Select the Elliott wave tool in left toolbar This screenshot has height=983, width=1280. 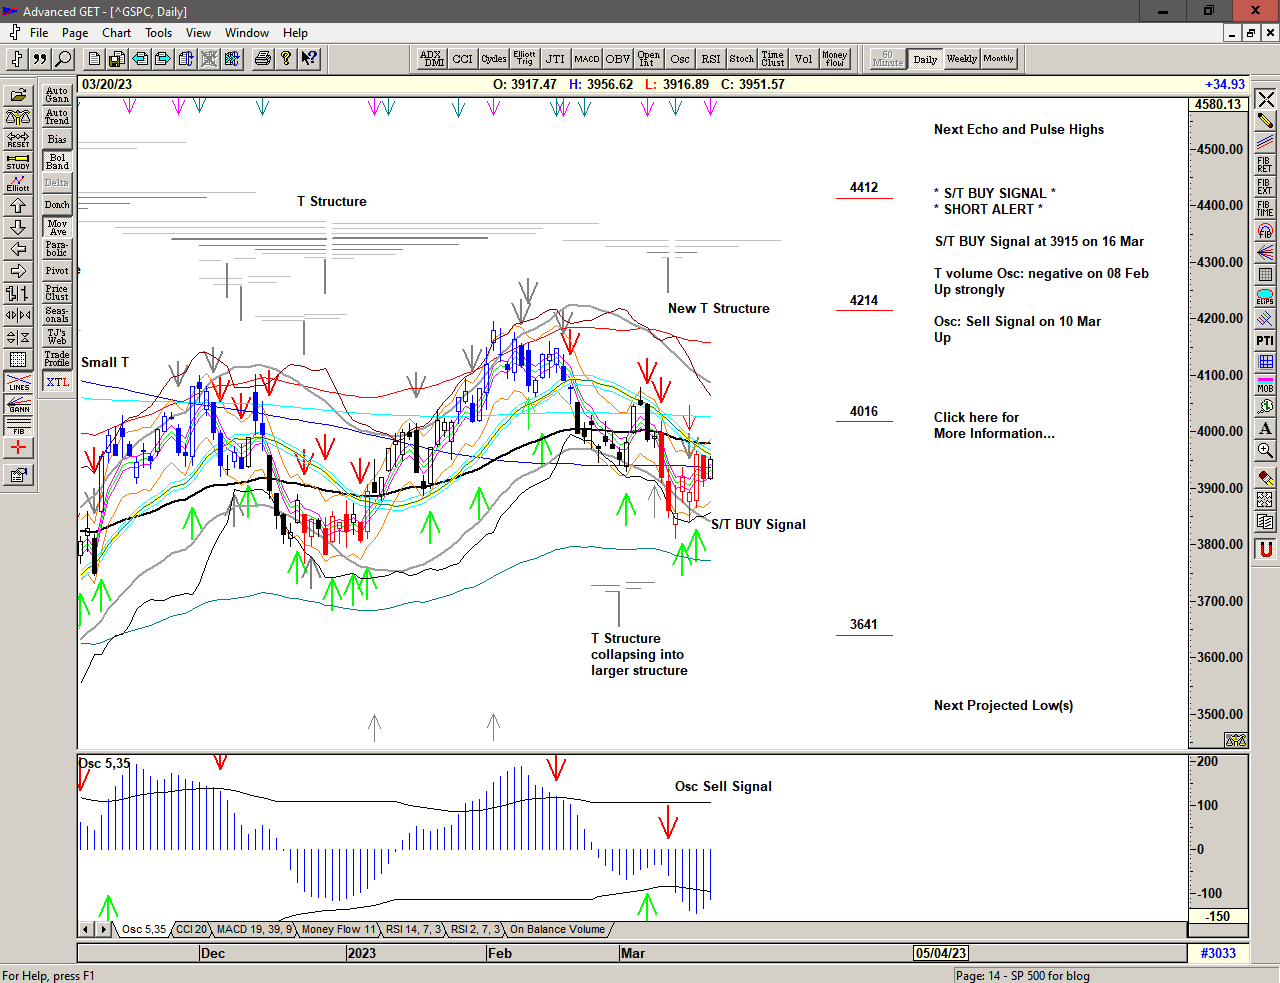(18, 183)
